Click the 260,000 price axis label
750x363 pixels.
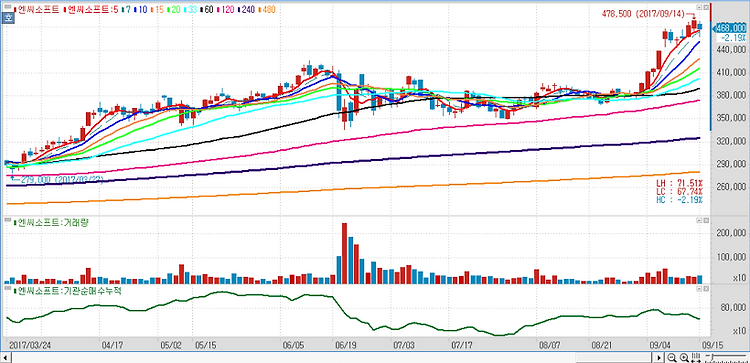pyautogui.click(x=731, y=187)
